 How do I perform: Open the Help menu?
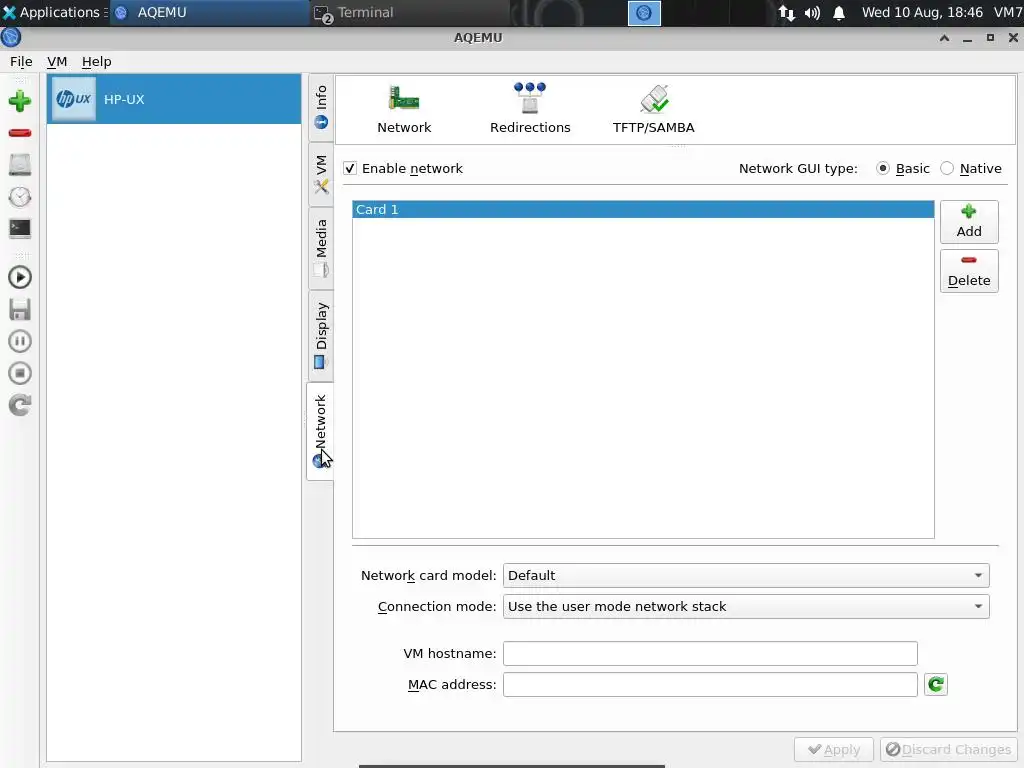(97, 61)
